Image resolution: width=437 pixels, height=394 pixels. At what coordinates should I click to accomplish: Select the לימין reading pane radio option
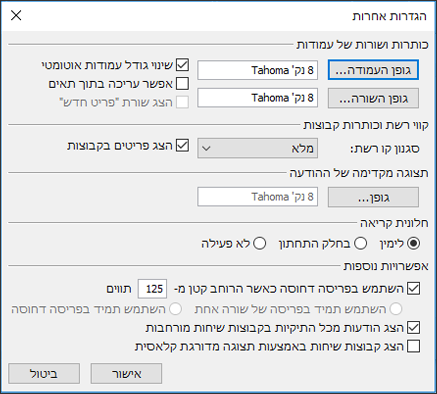coord(414,244)
